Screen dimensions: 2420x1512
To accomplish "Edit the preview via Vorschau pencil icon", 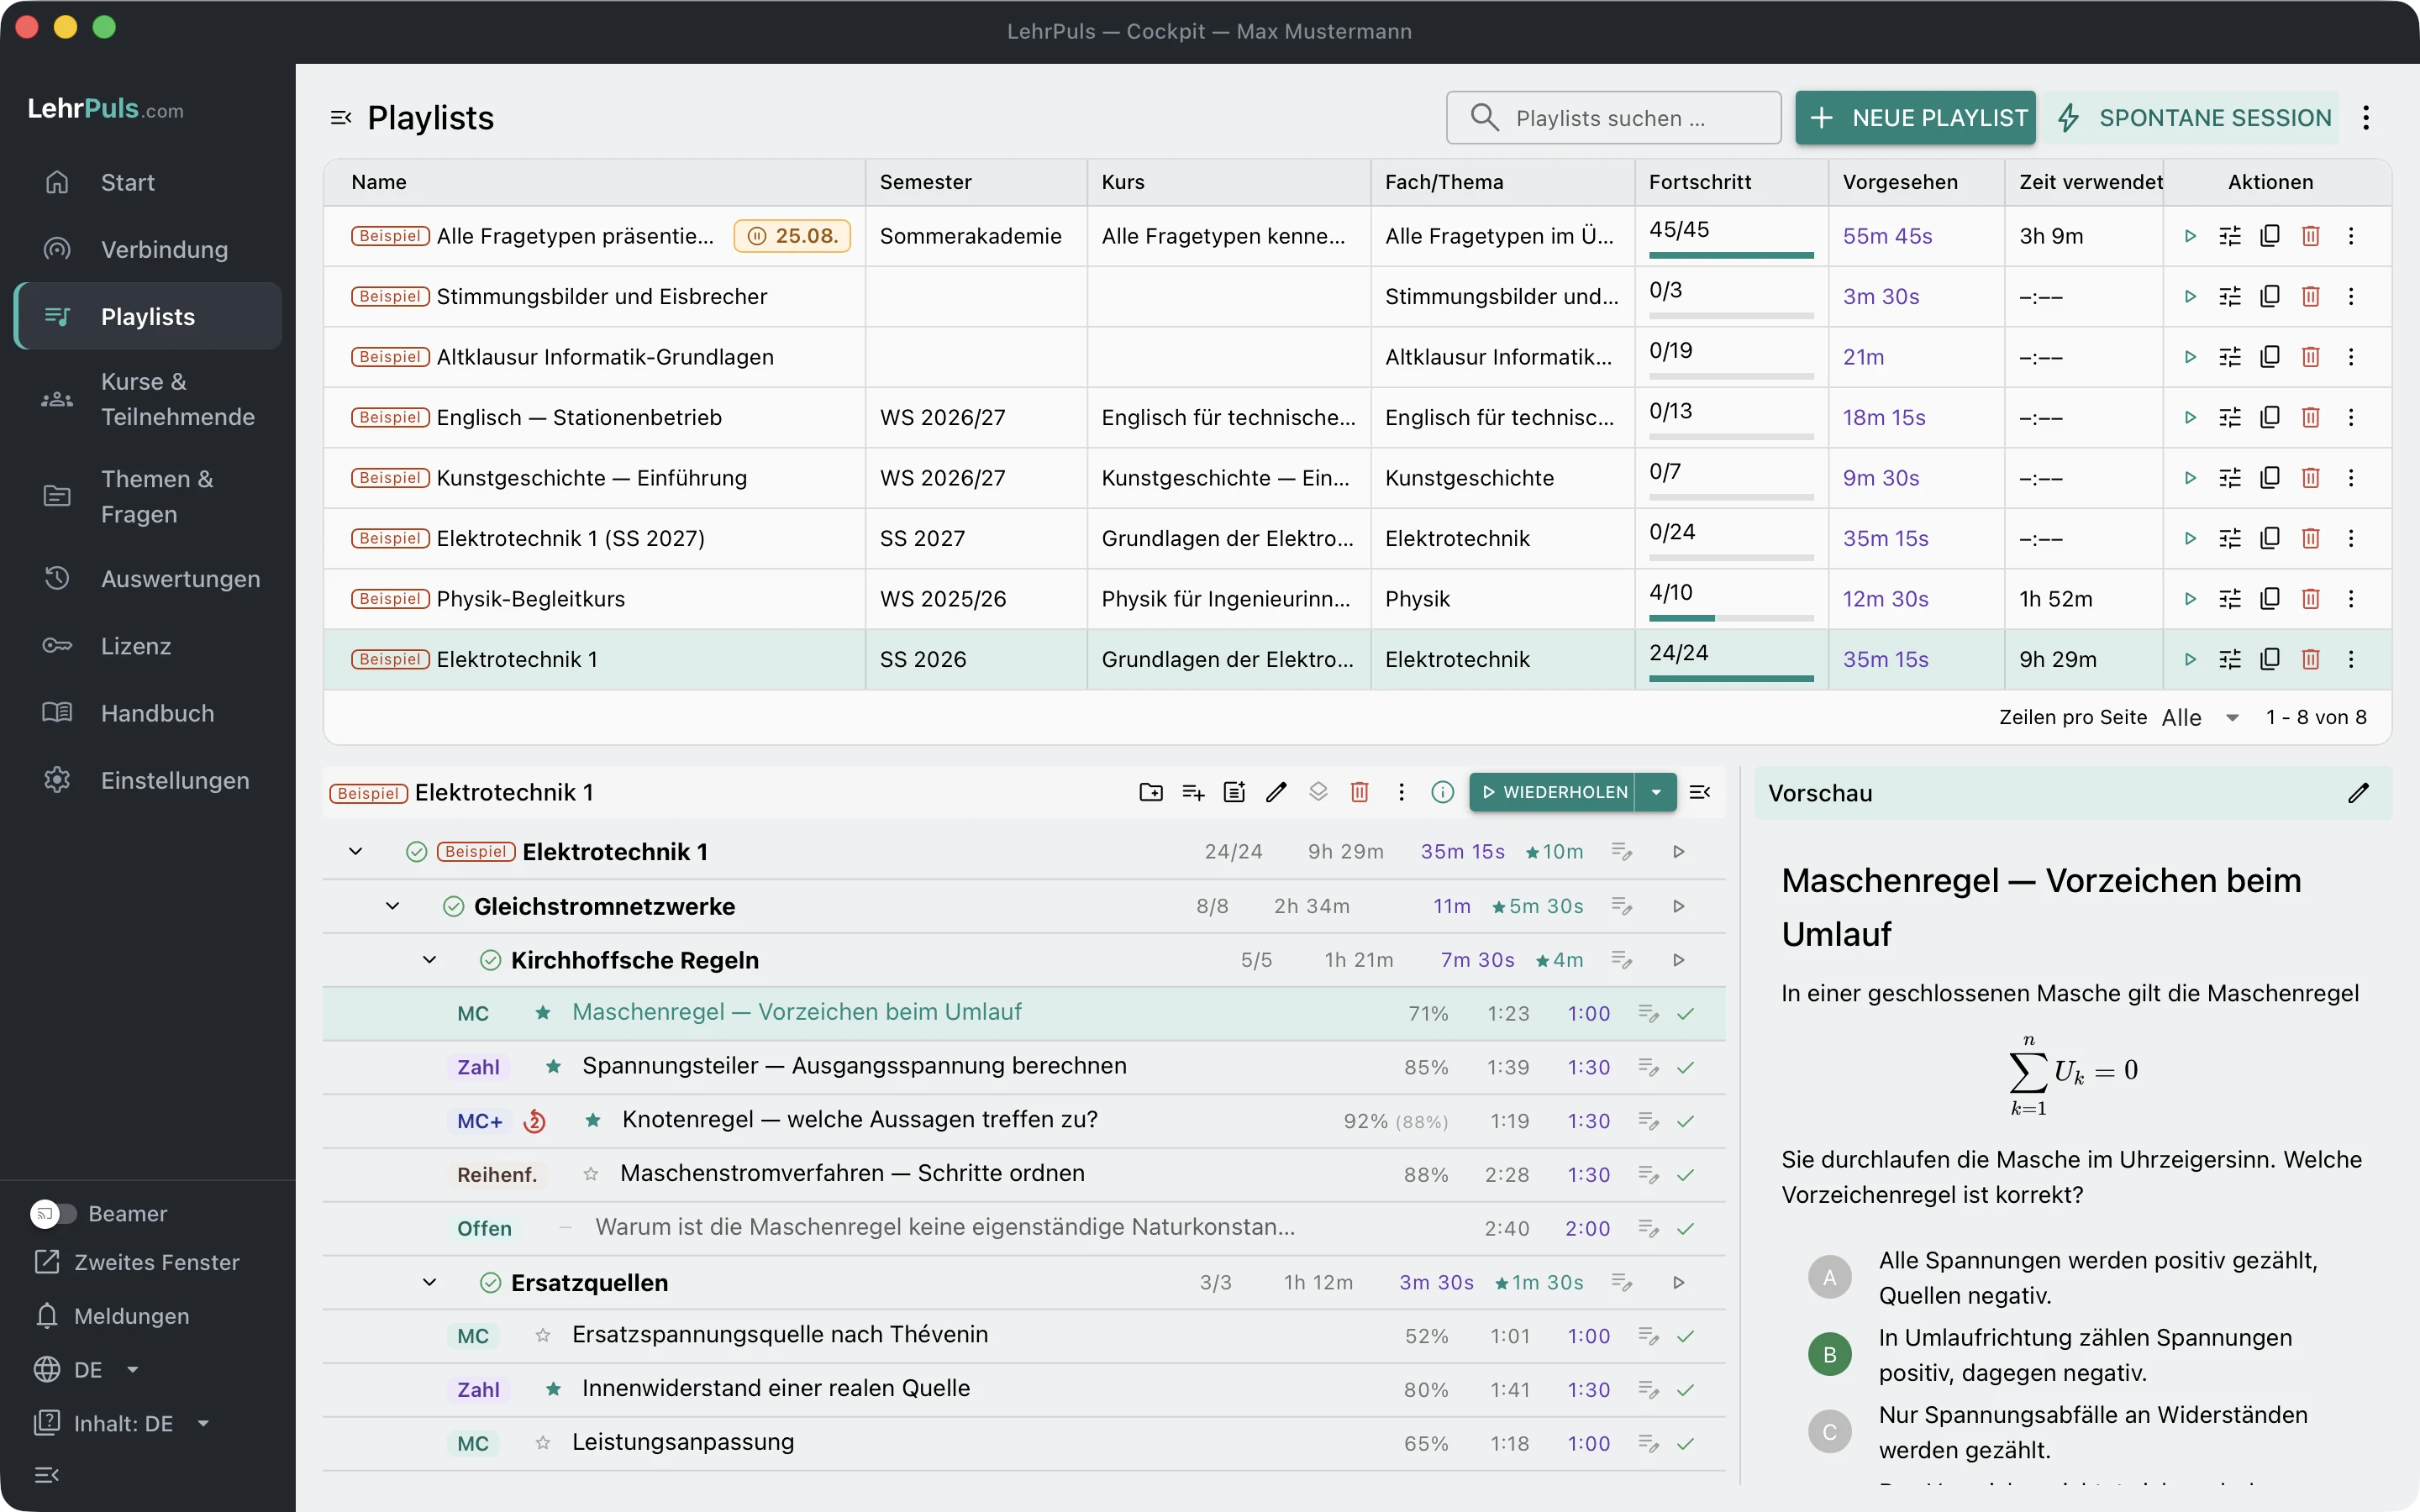I will 2358,793.
